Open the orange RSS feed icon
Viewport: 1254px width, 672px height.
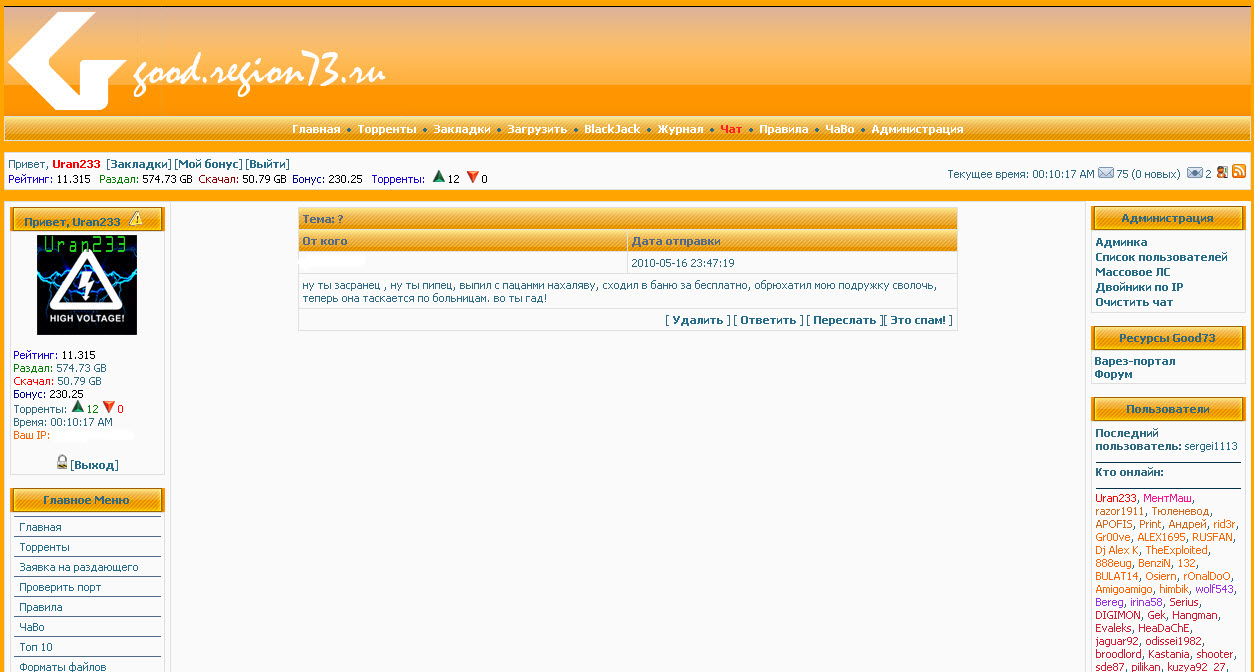(1239, 172)
